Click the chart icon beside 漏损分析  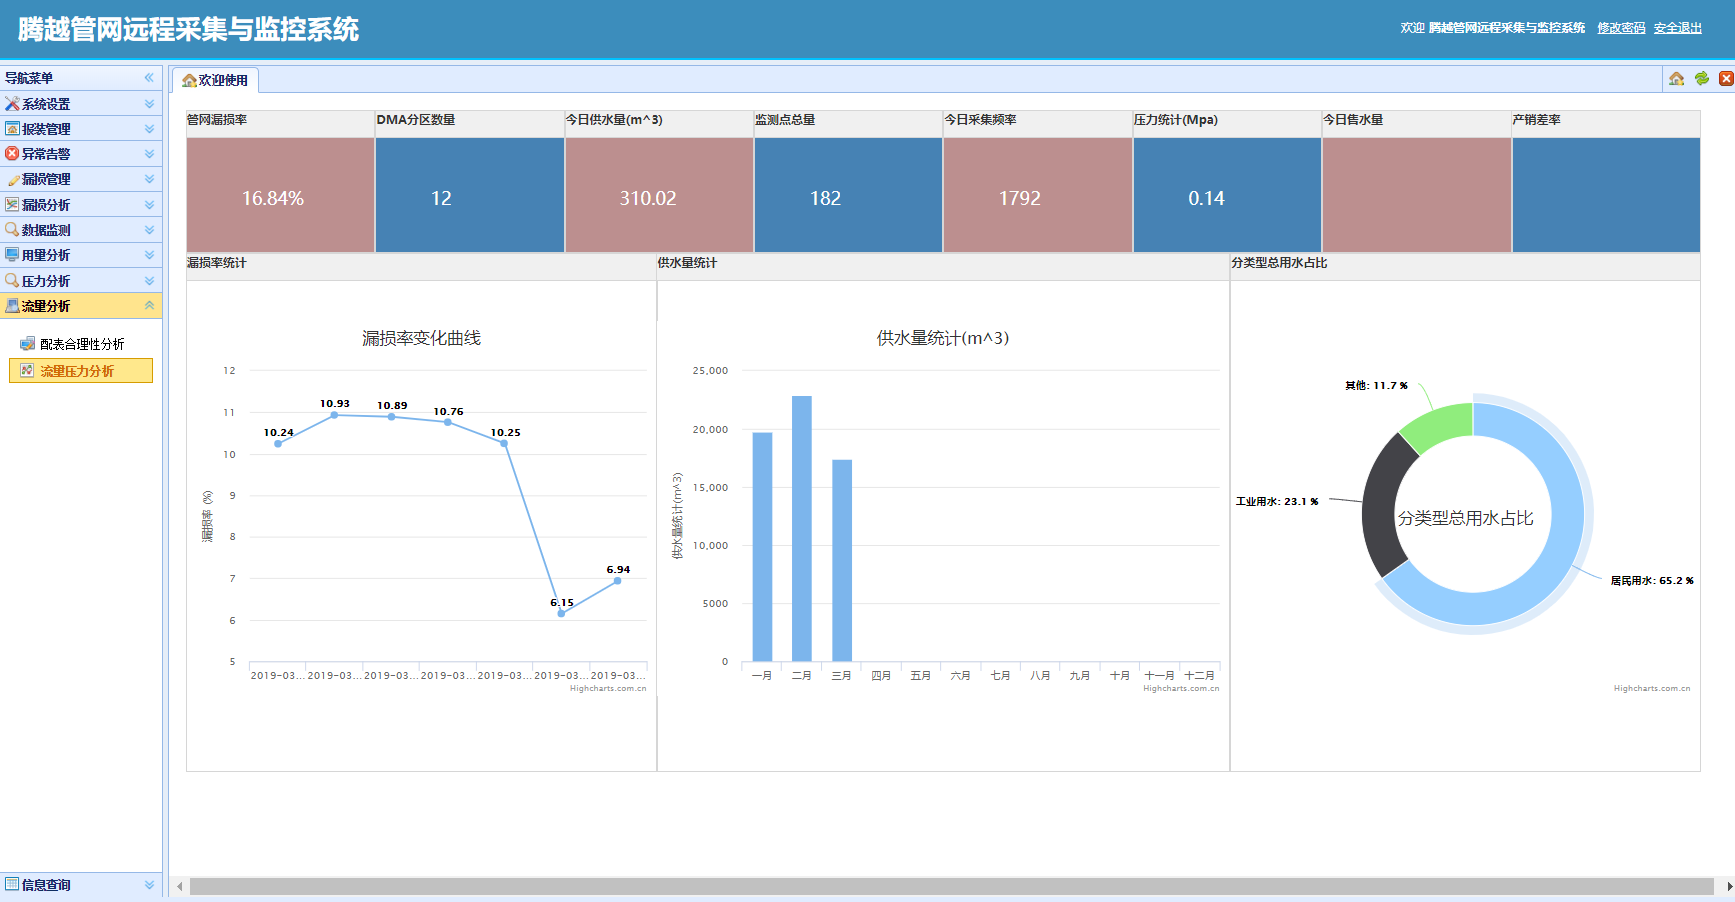pos(12,205)
